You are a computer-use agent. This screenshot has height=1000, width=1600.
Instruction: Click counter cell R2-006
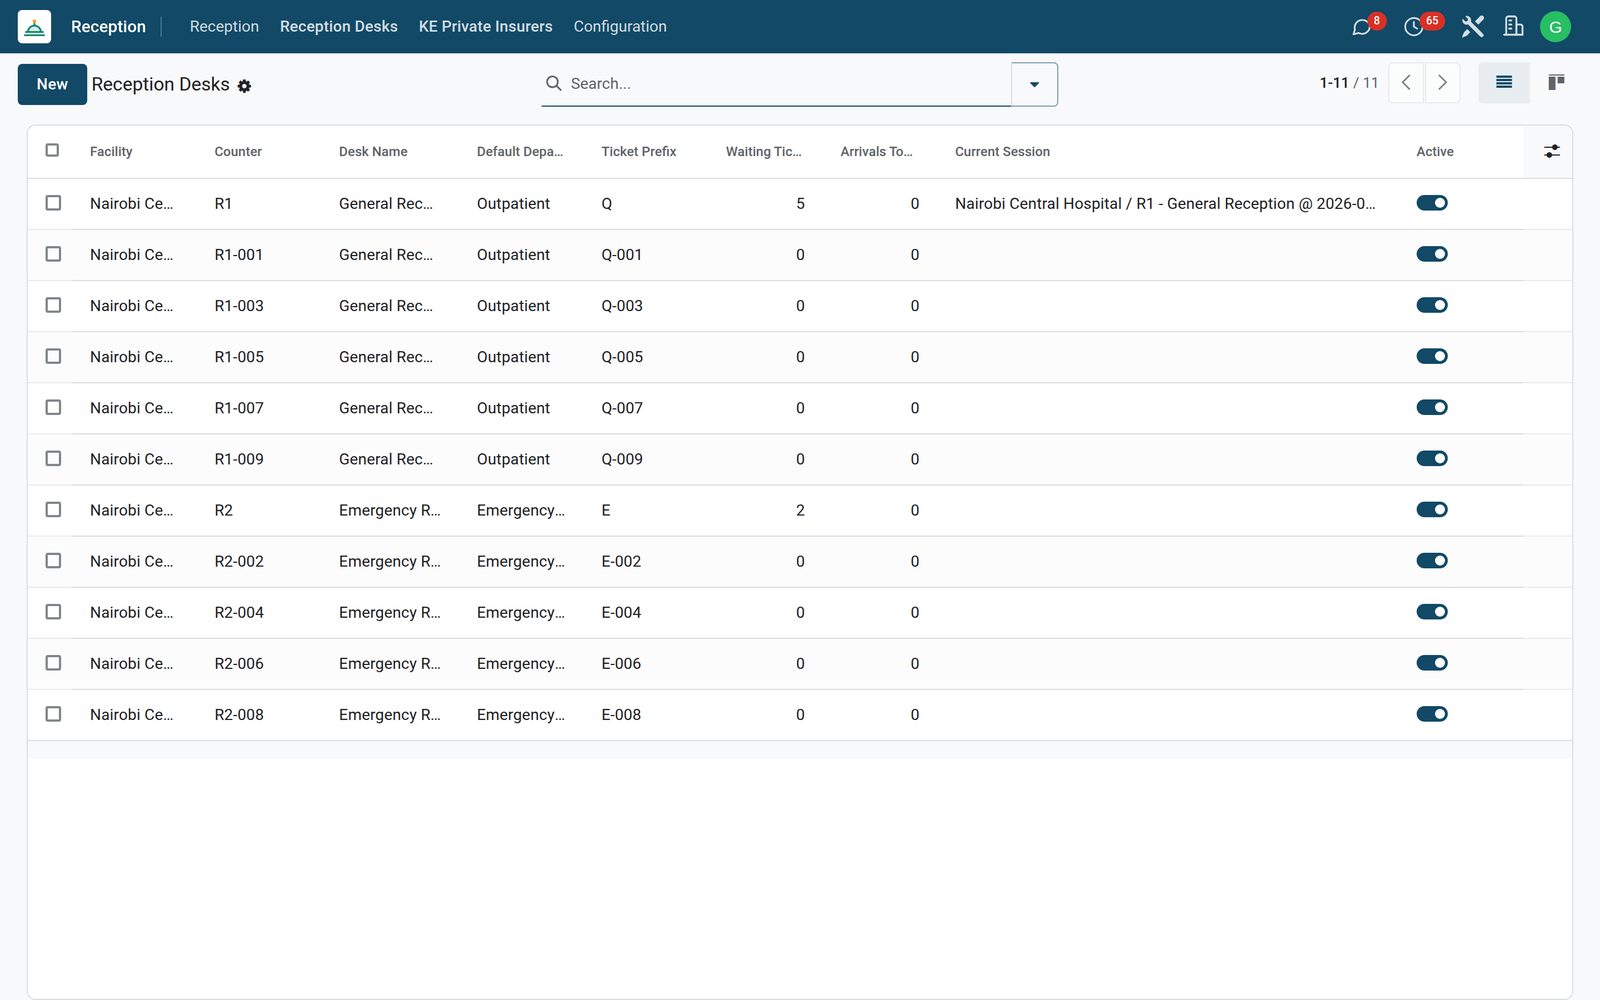[x=239, y=664]
